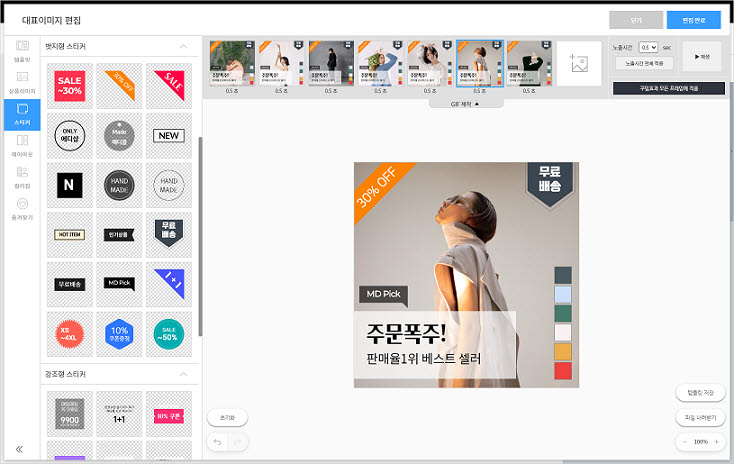This screenshot has width=734, height=464.
Task: Zoom out with the minus button
Action: [x=685, y=442]
